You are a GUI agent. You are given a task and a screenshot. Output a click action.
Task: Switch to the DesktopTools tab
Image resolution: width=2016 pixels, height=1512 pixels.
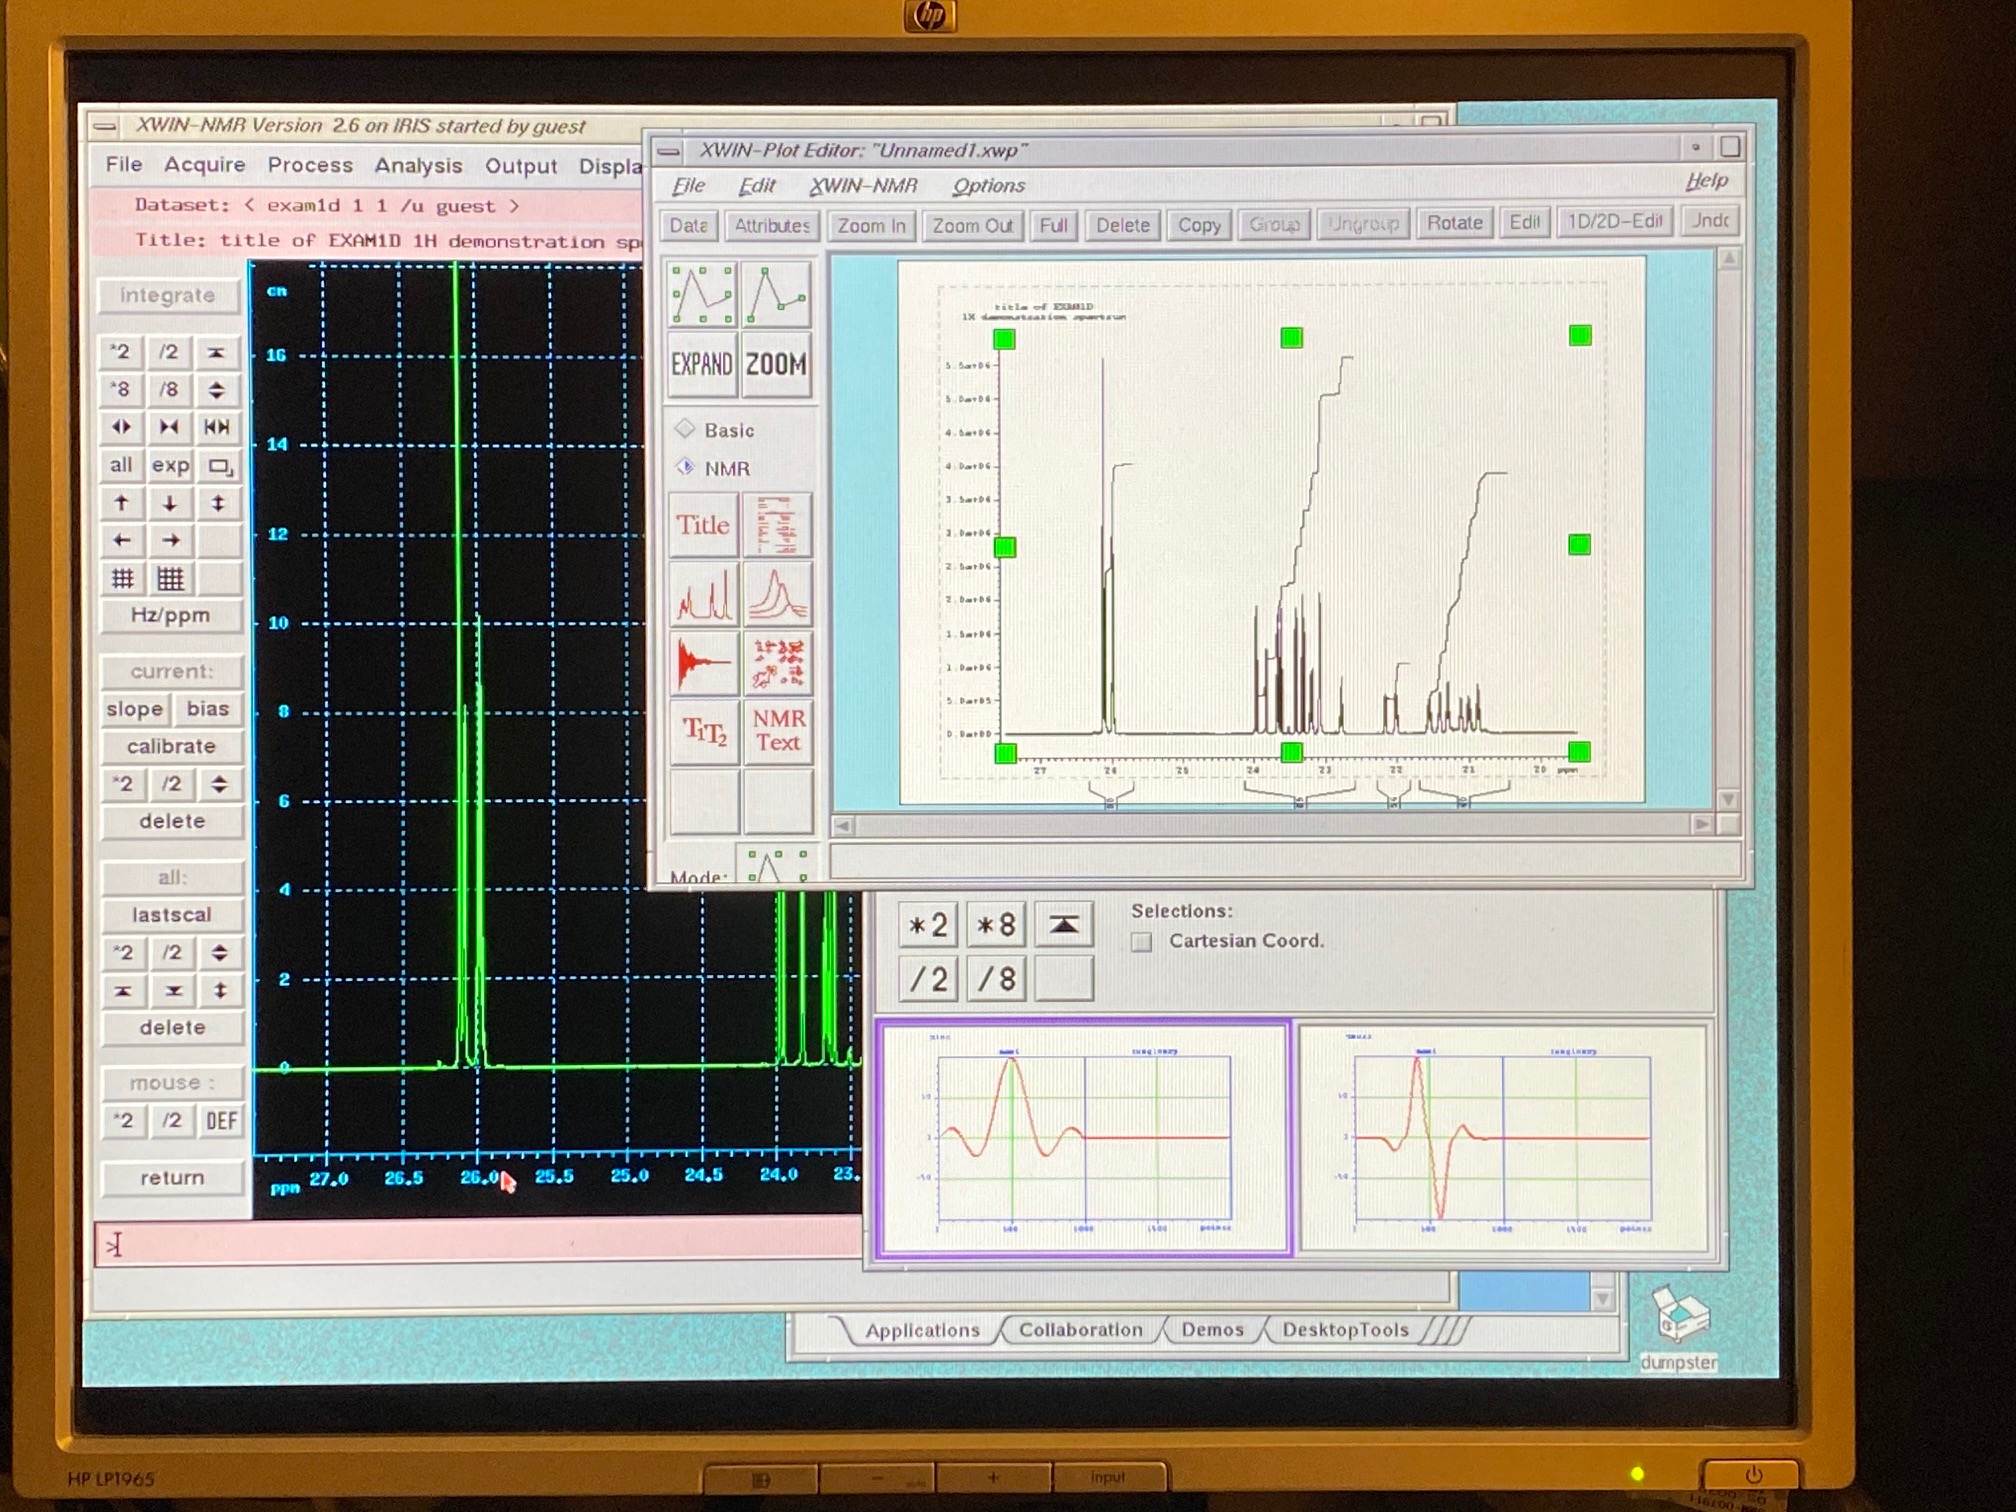click(x=1345, y=1330)
